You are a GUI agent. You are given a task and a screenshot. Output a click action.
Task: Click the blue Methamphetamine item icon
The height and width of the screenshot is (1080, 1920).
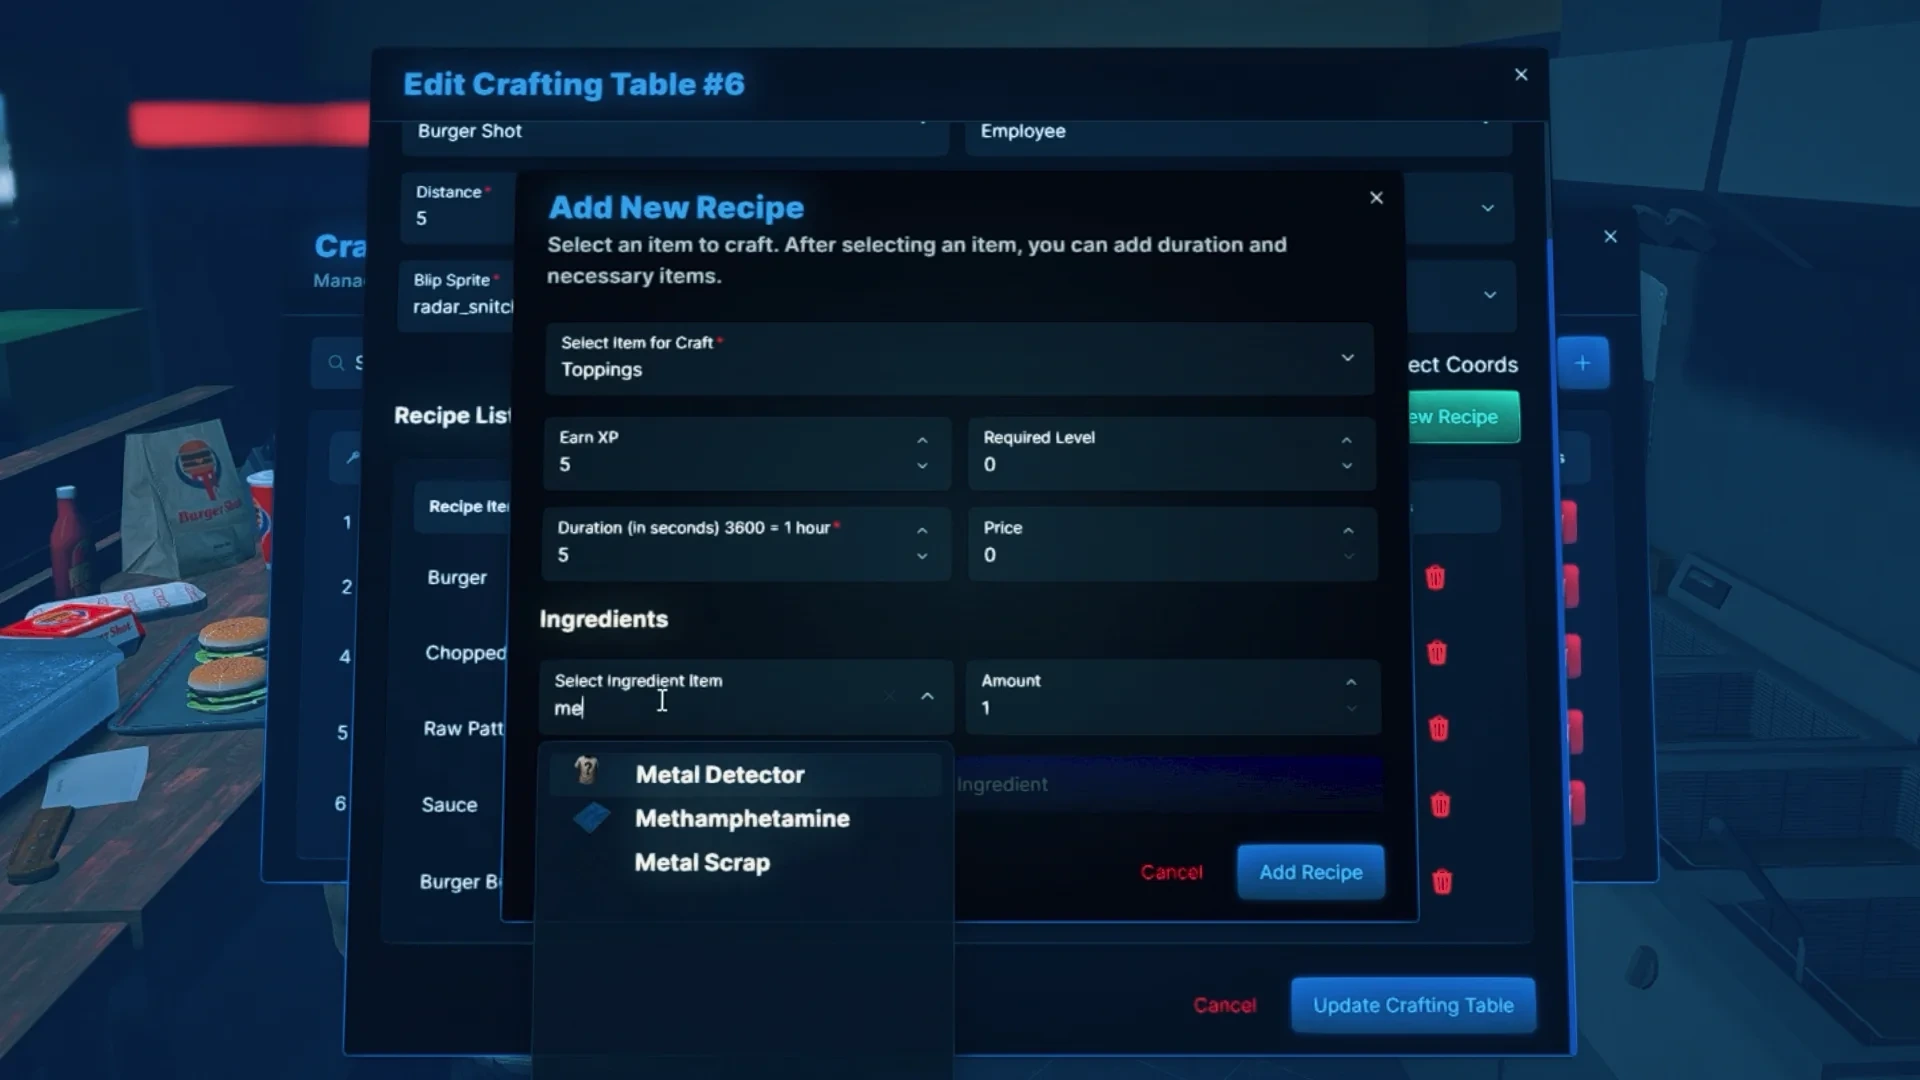tap(591, 817)
